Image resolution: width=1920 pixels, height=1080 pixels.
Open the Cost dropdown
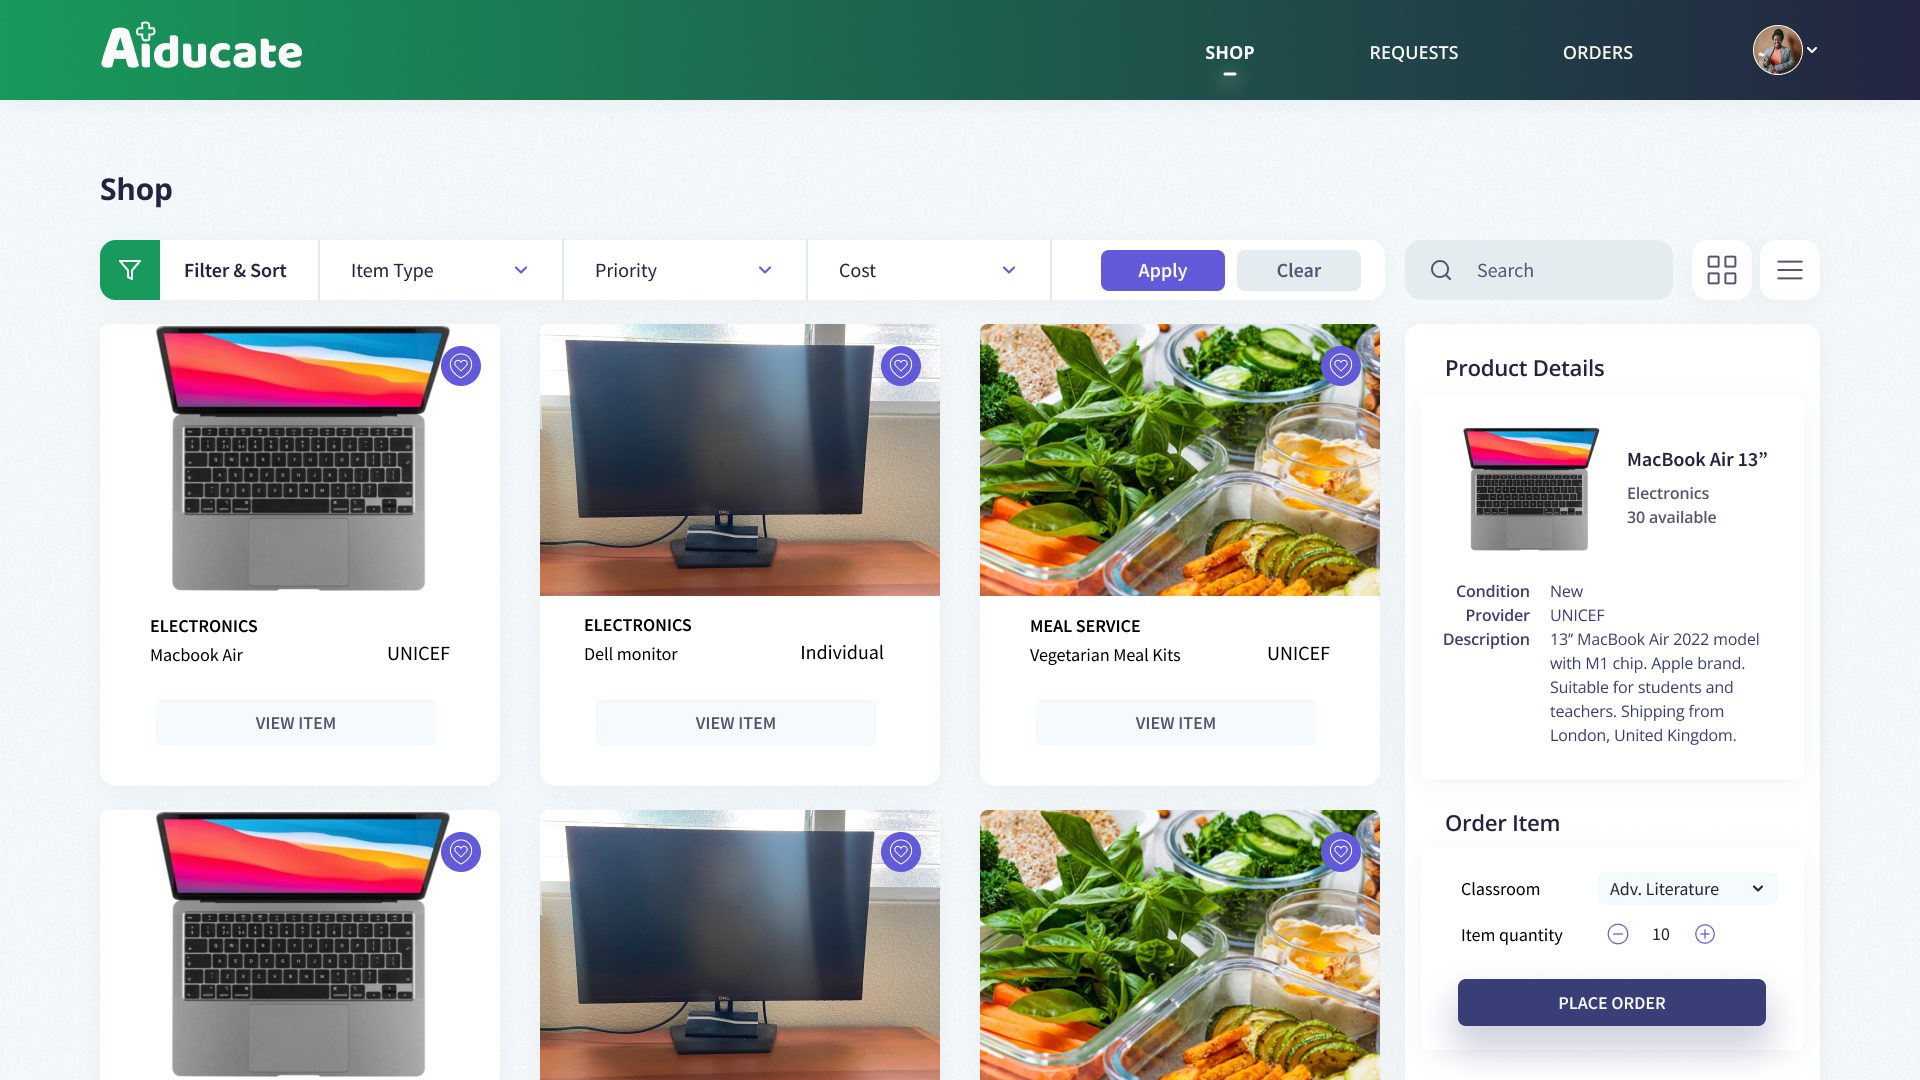click(928, 270)
